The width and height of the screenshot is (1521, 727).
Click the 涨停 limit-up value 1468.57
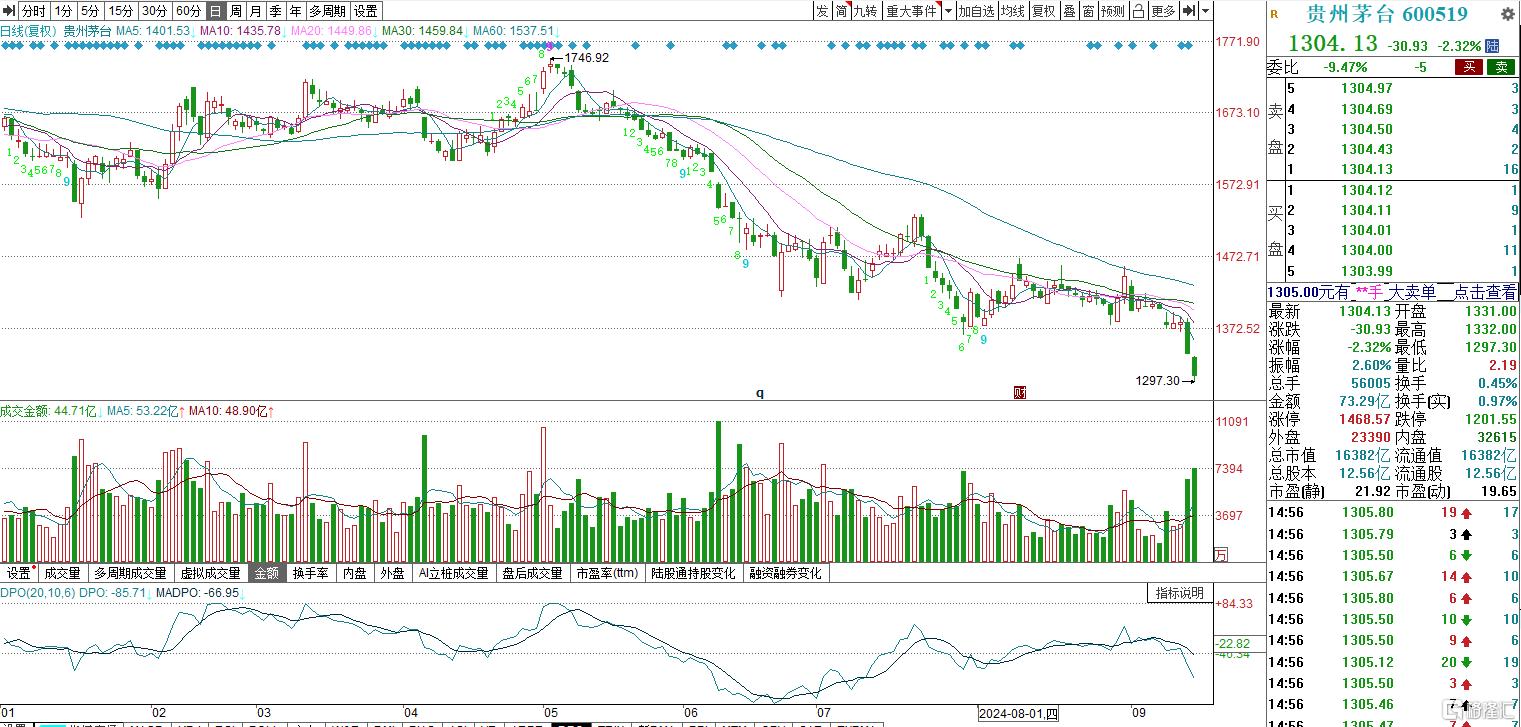point(1363,420)
